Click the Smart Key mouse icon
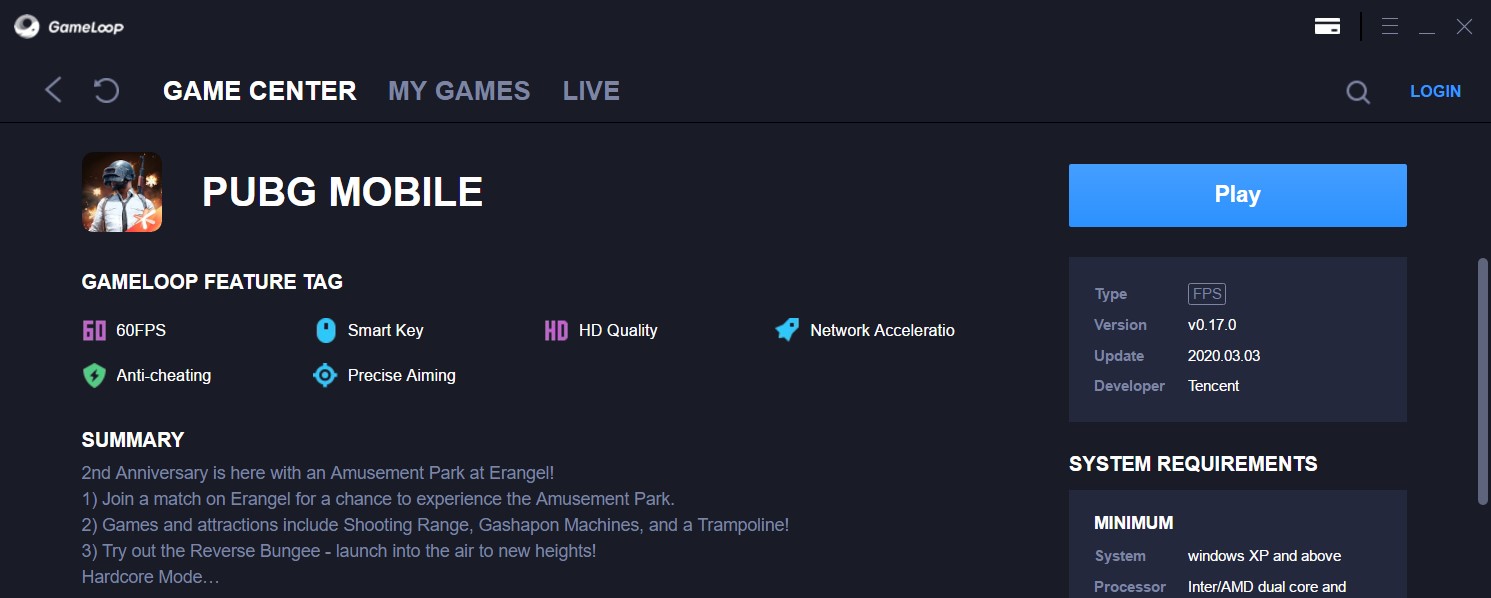This screenshot has height=598, width=1491. click(x=325, y=330)
